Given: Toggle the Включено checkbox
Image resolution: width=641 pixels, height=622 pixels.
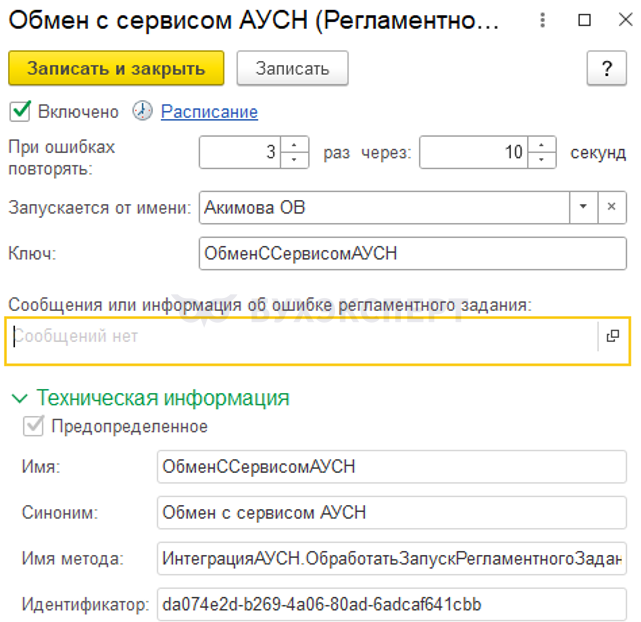Looking at the screenshot, I should (20, 112).
